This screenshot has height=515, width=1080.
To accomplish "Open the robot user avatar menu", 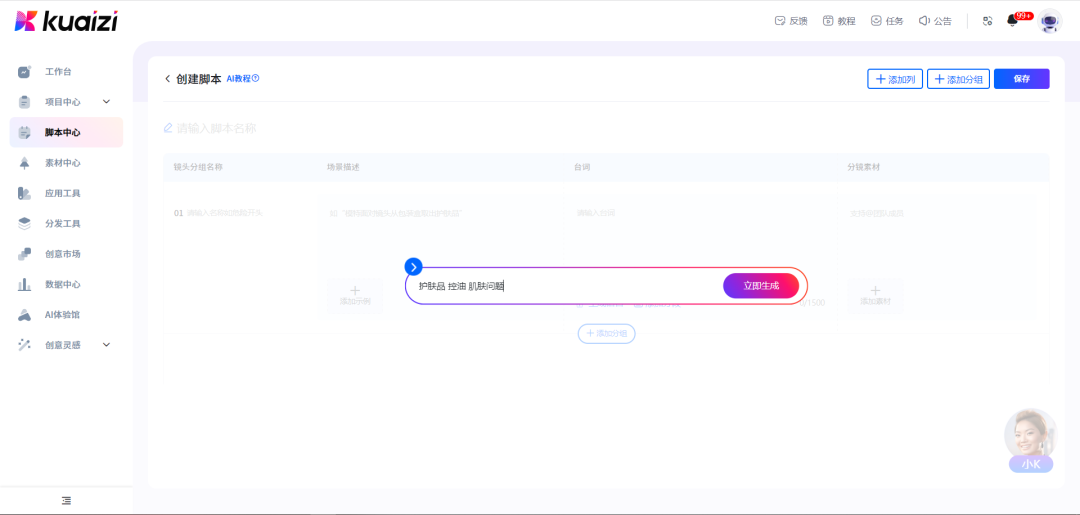I will (1050, 21).
